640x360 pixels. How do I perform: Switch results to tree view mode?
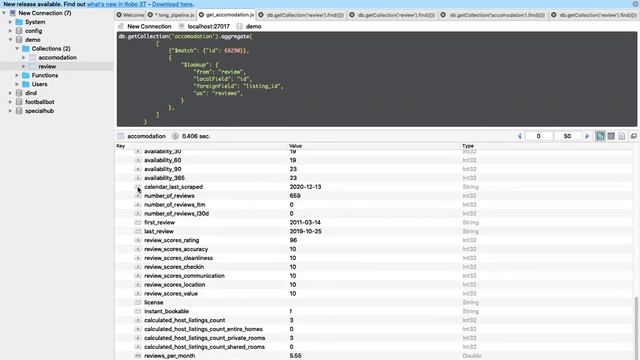(600, 136)
